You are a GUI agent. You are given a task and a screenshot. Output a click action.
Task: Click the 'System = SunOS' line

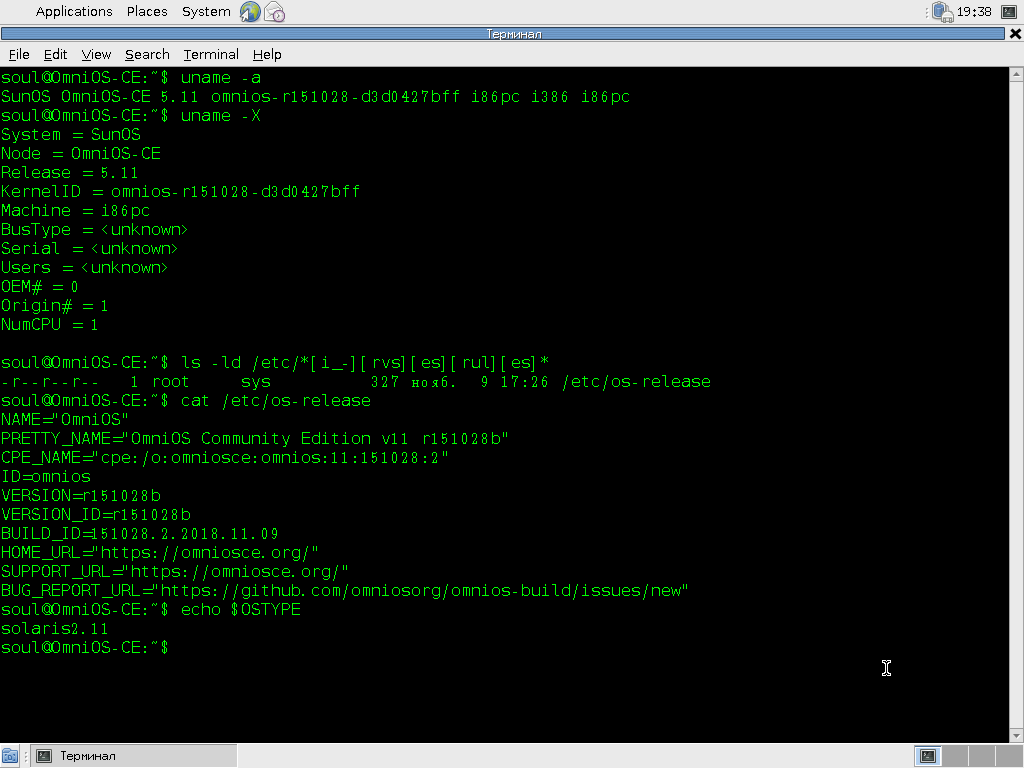pos(71,135)
